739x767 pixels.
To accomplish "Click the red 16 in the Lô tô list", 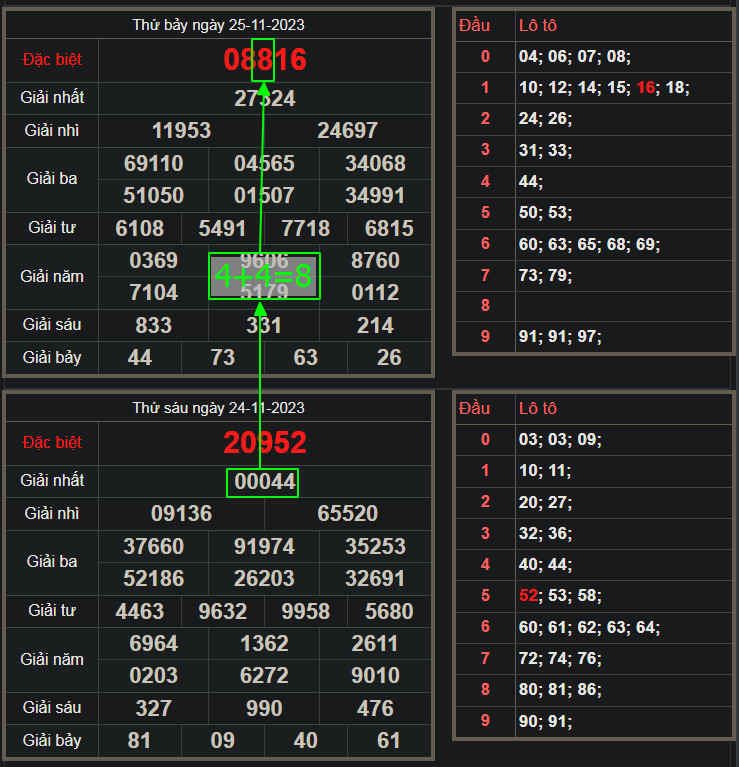I will 645,88.
